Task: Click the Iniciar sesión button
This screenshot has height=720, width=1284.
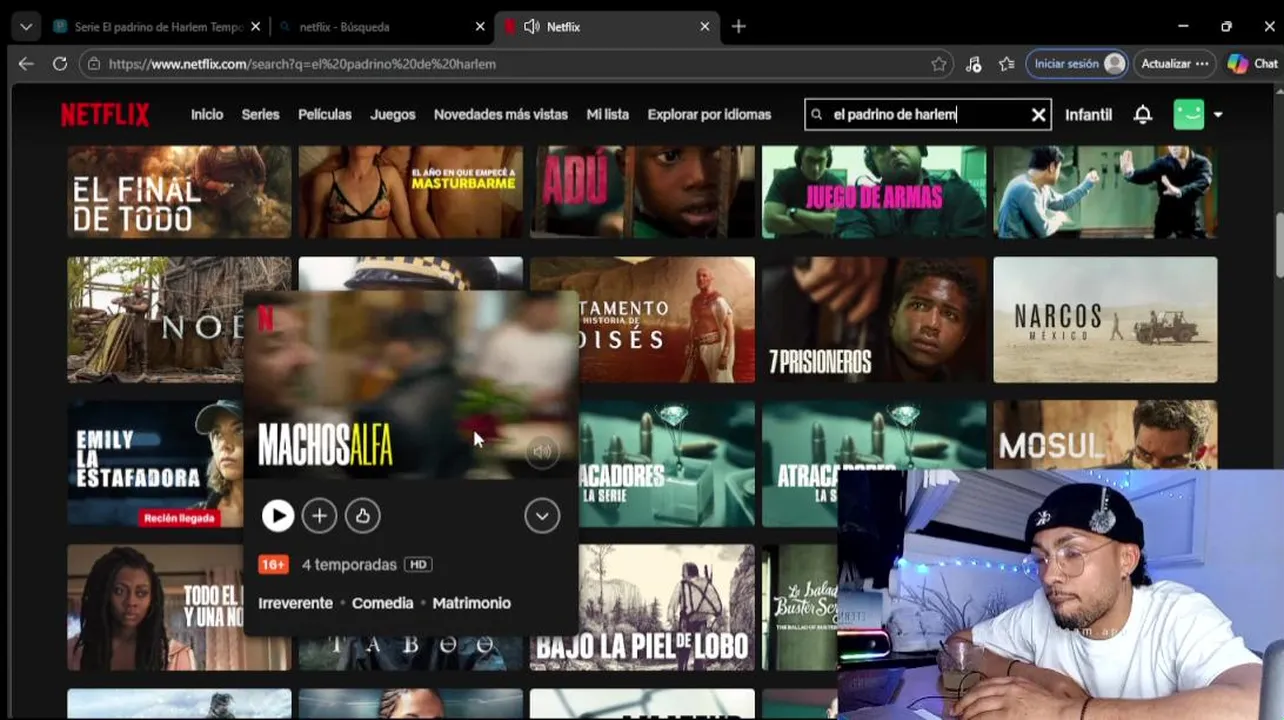Action: click(1077, 64)
